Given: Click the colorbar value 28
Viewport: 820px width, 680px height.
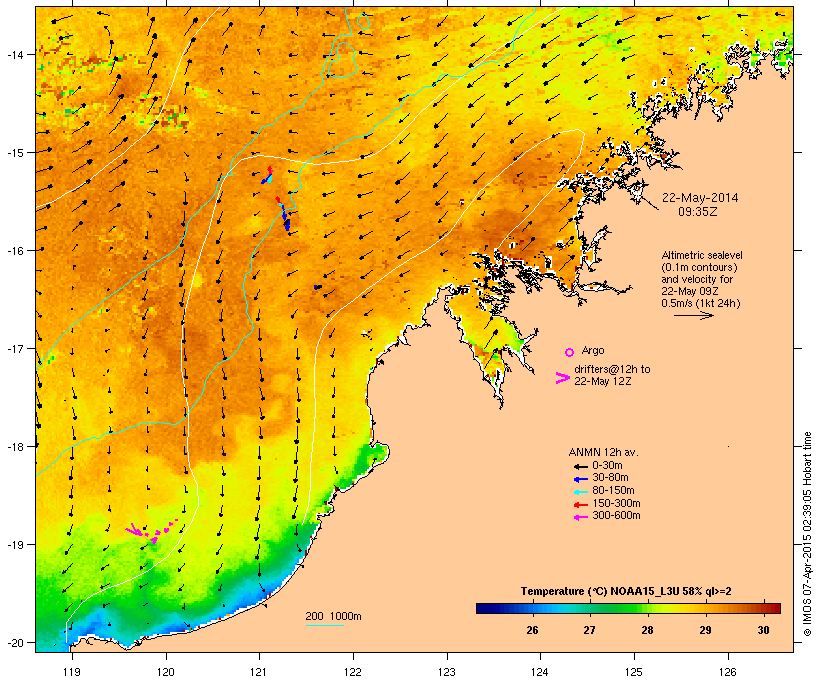Looking at the screenshot, I should pyautogui.click(x=647, y=630).
